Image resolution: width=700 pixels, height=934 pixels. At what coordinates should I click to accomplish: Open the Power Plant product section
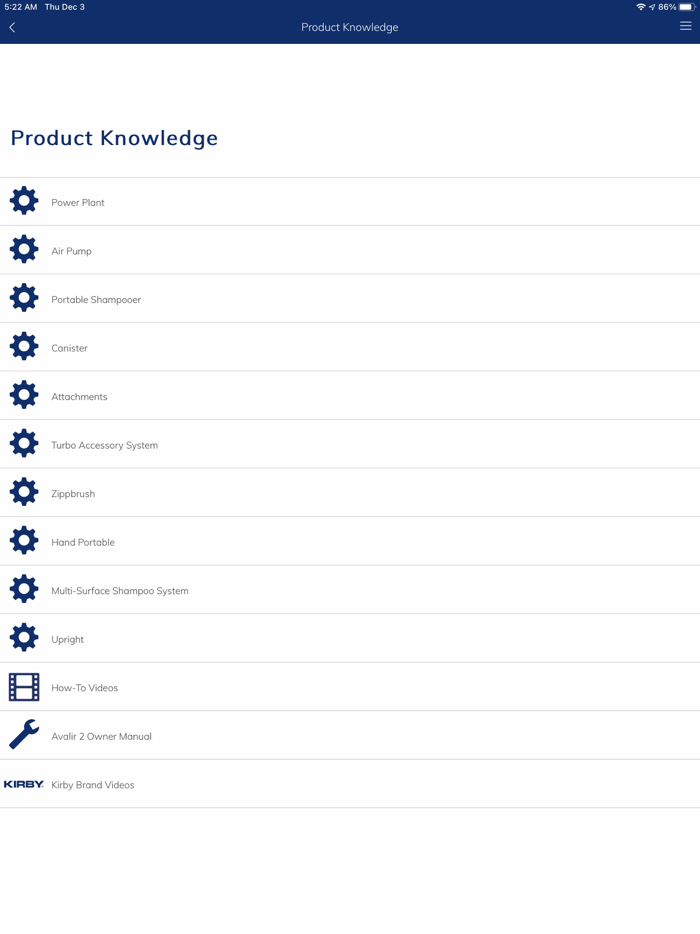click(x=24, y=200)
